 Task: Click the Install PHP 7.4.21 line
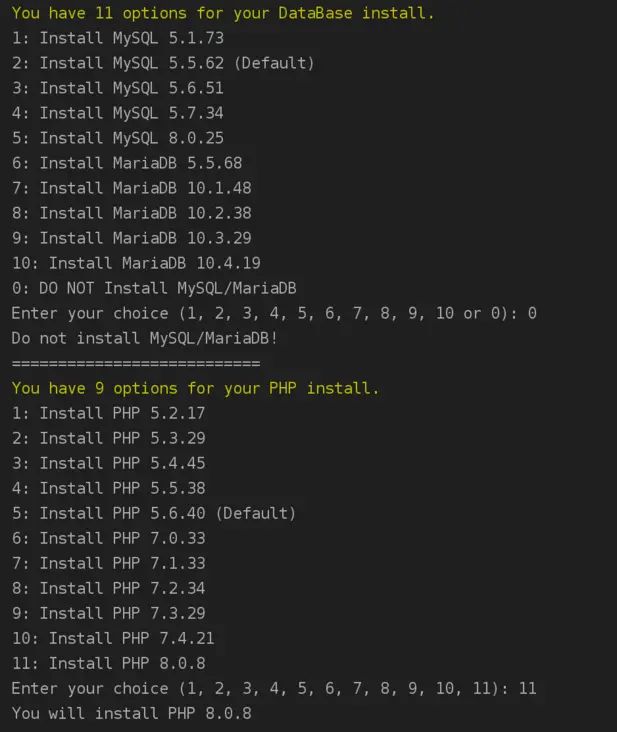(x=113, y=638)
